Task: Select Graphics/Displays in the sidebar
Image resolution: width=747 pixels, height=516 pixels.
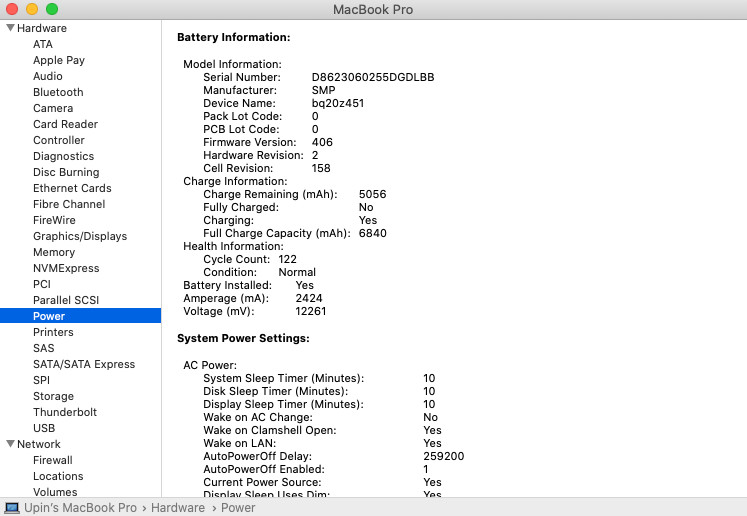Action: pos(80,236)
